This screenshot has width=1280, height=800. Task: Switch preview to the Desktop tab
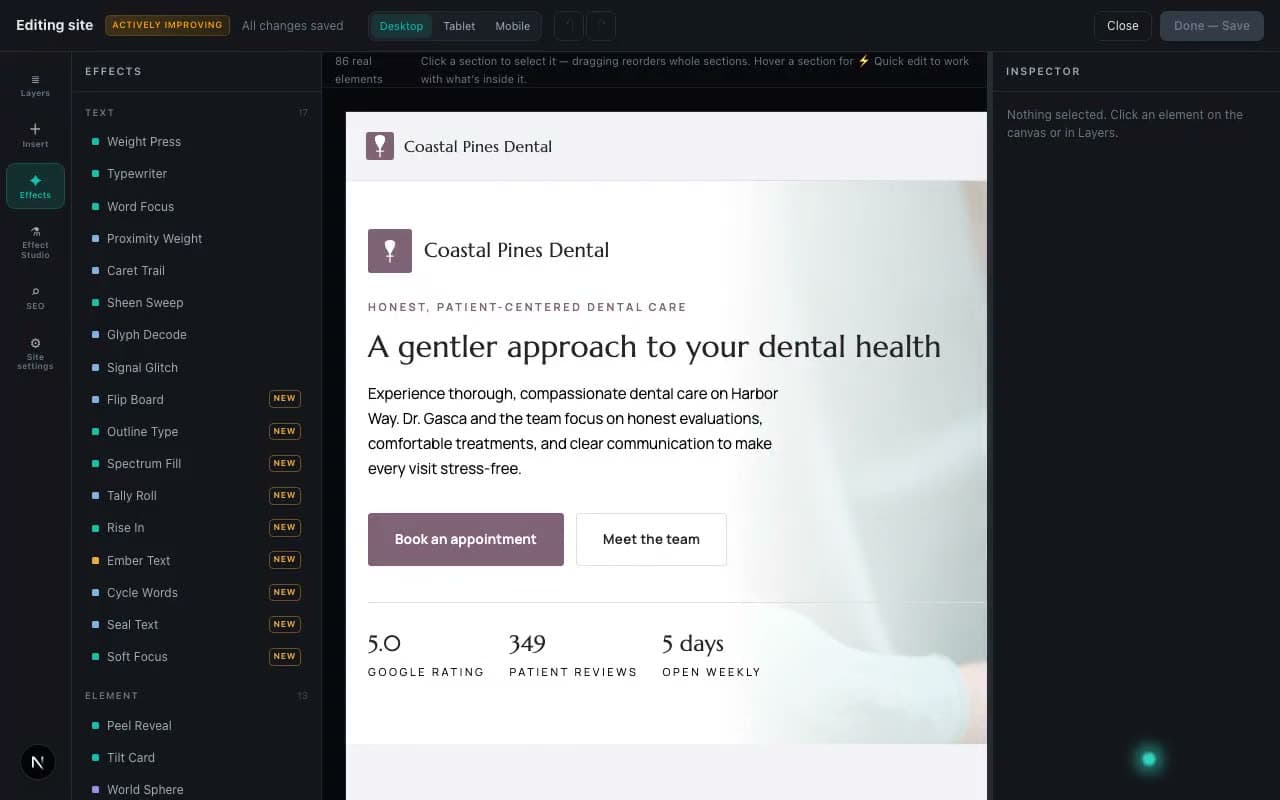coord(401,26)
